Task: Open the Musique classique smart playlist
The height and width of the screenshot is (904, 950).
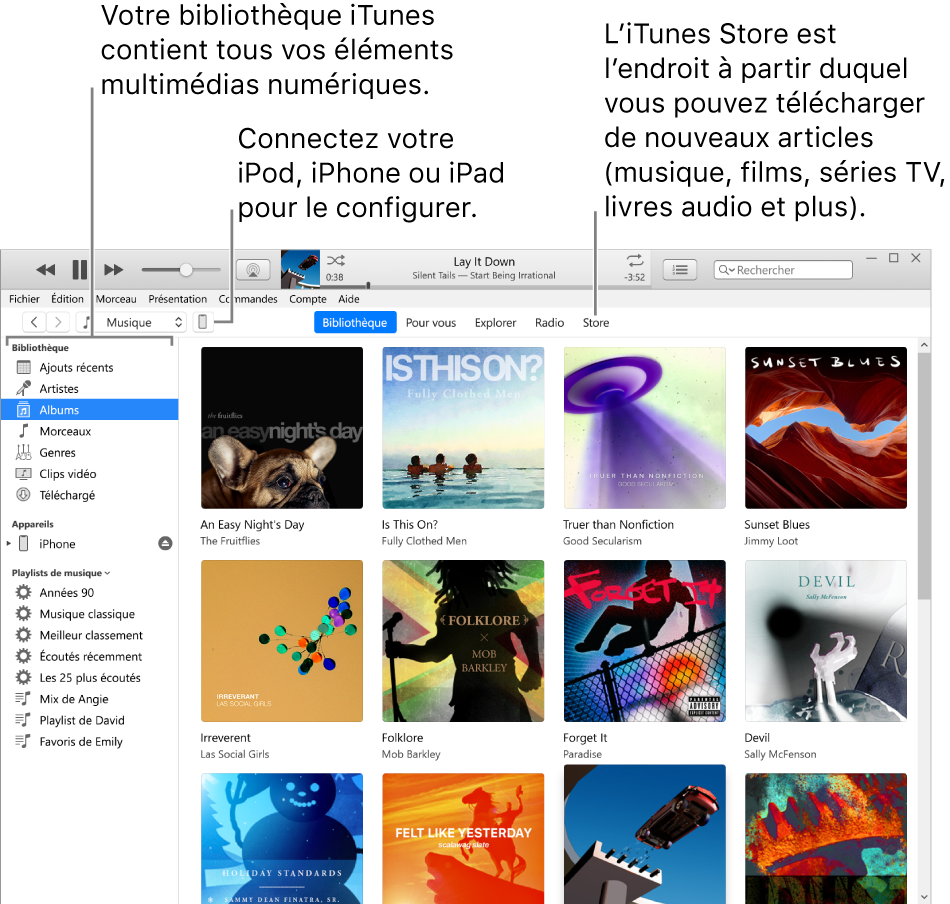Action: [x=90, y=613]
